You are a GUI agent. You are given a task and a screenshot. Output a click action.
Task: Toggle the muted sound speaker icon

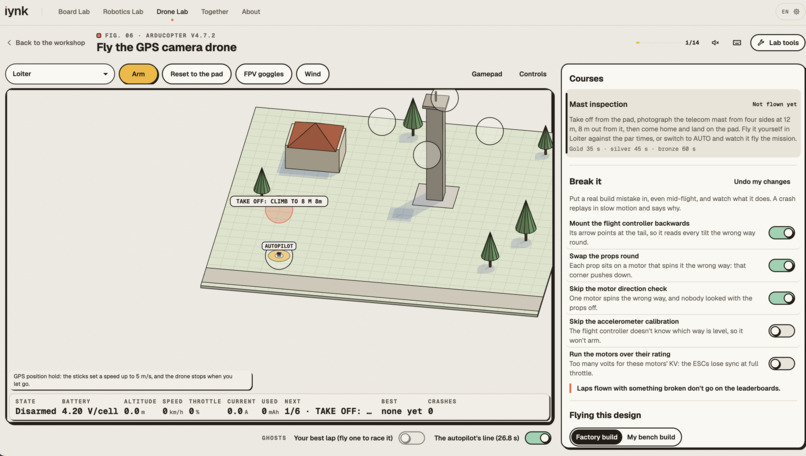point(715,43)
